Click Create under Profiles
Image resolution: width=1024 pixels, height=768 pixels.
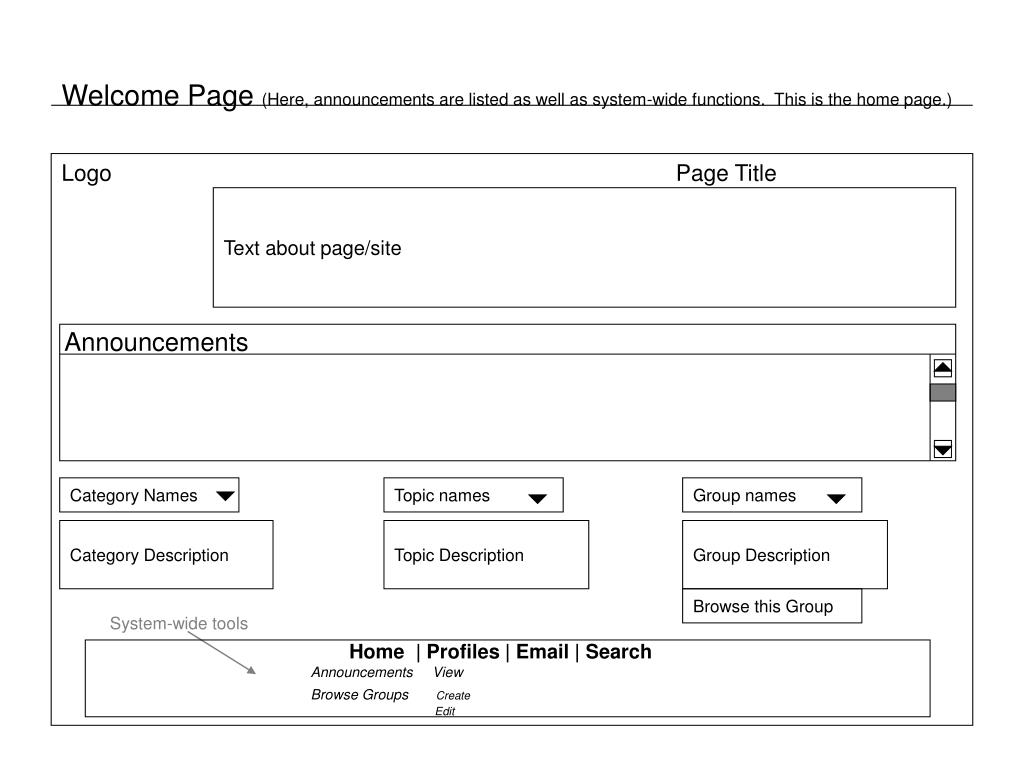point(453,696)
